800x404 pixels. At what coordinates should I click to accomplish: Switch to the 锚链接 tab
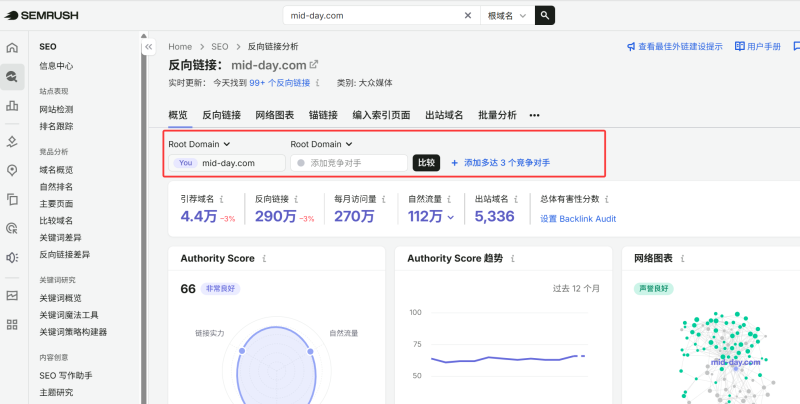323,115
